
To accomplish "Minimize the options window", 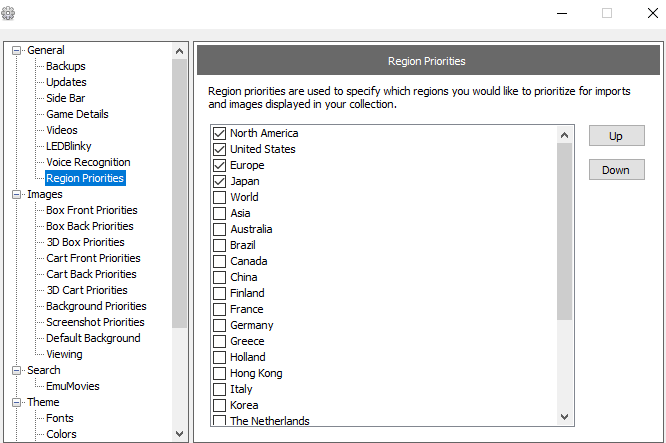I will [x=562, y=13].
